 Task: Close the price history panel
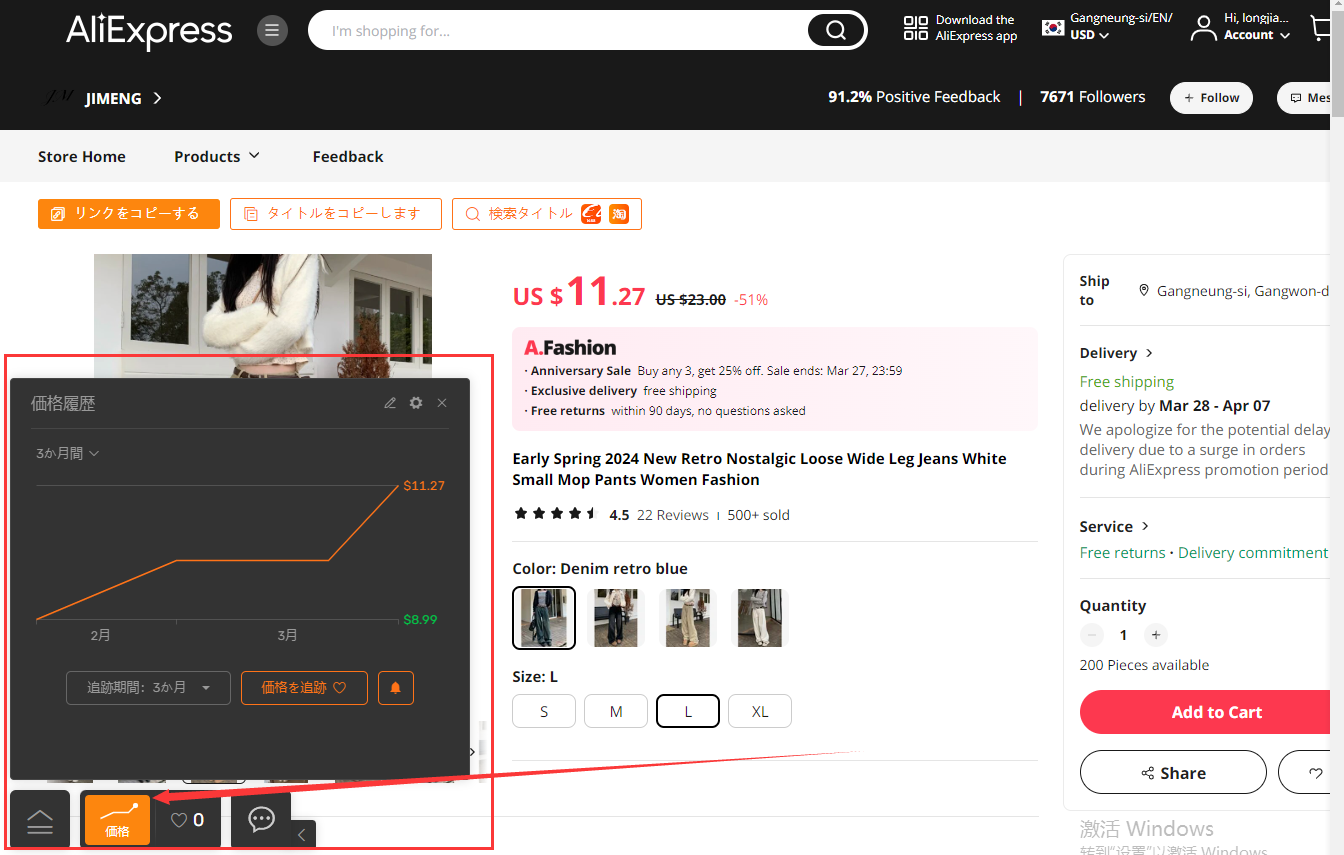[x=442, y=403]
